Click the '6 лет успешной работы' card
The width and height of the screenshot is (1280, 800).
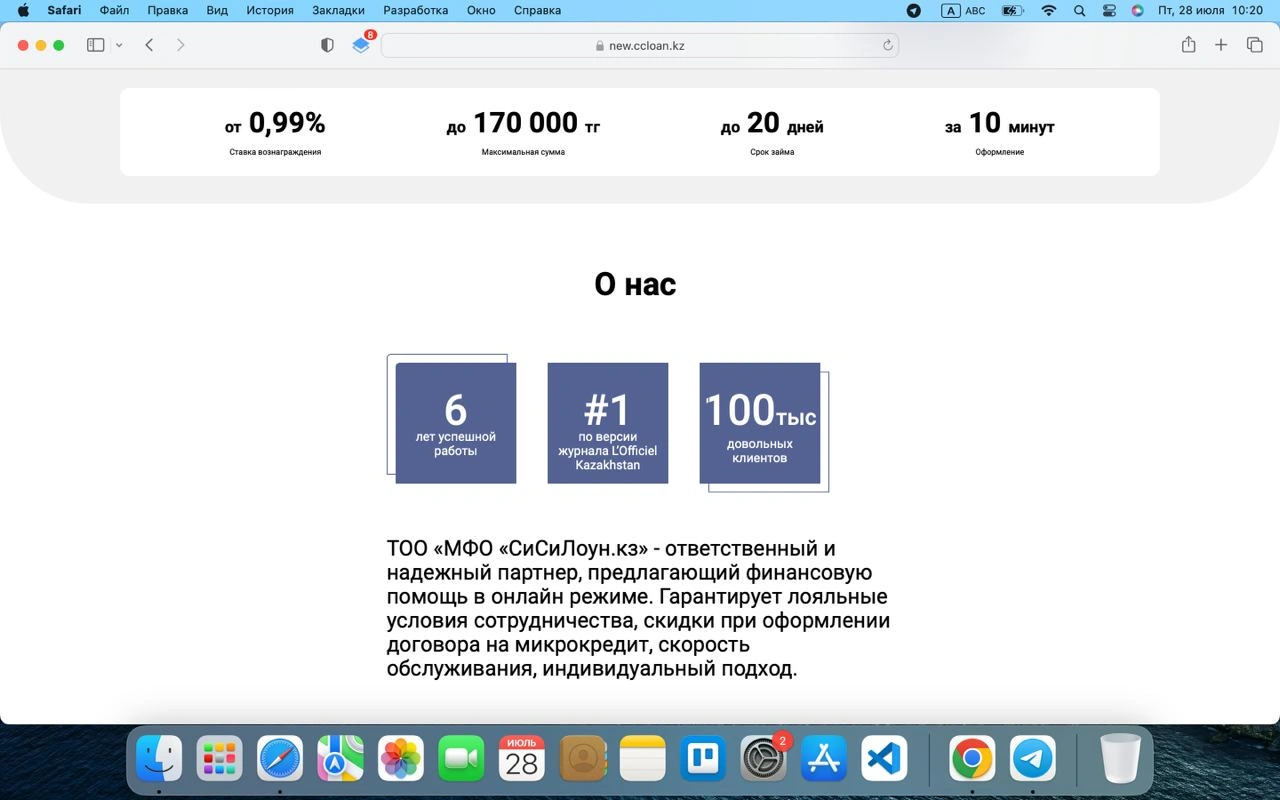pos(456,423)
